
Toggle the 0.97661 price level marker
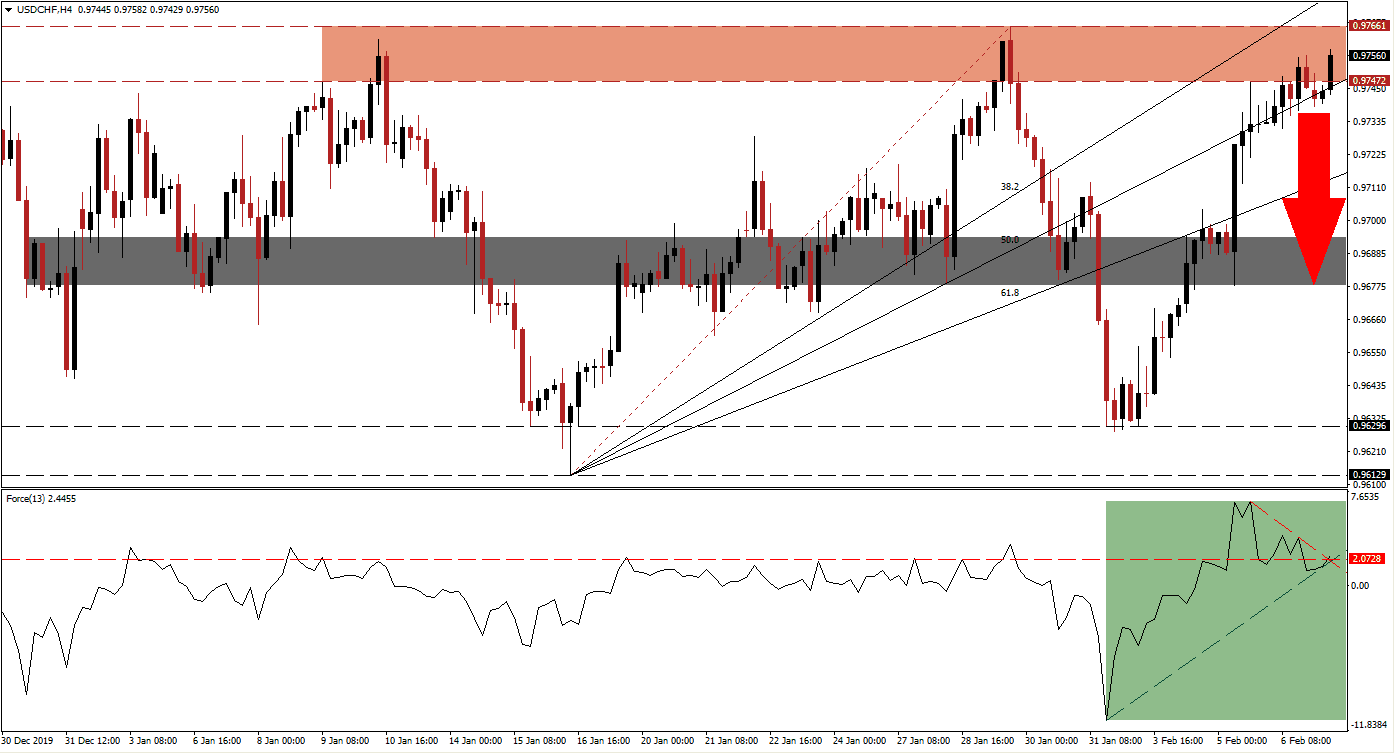(x=1370, y=28)
